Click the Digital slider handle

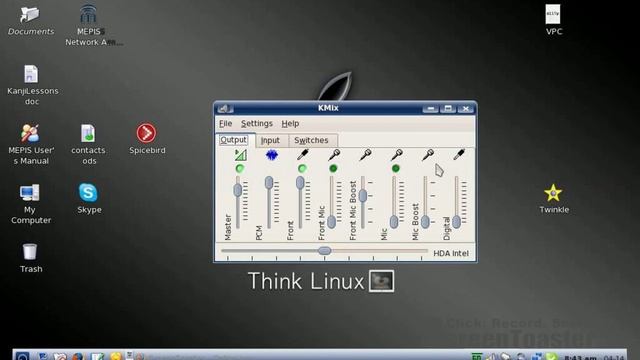coord(456,222)
